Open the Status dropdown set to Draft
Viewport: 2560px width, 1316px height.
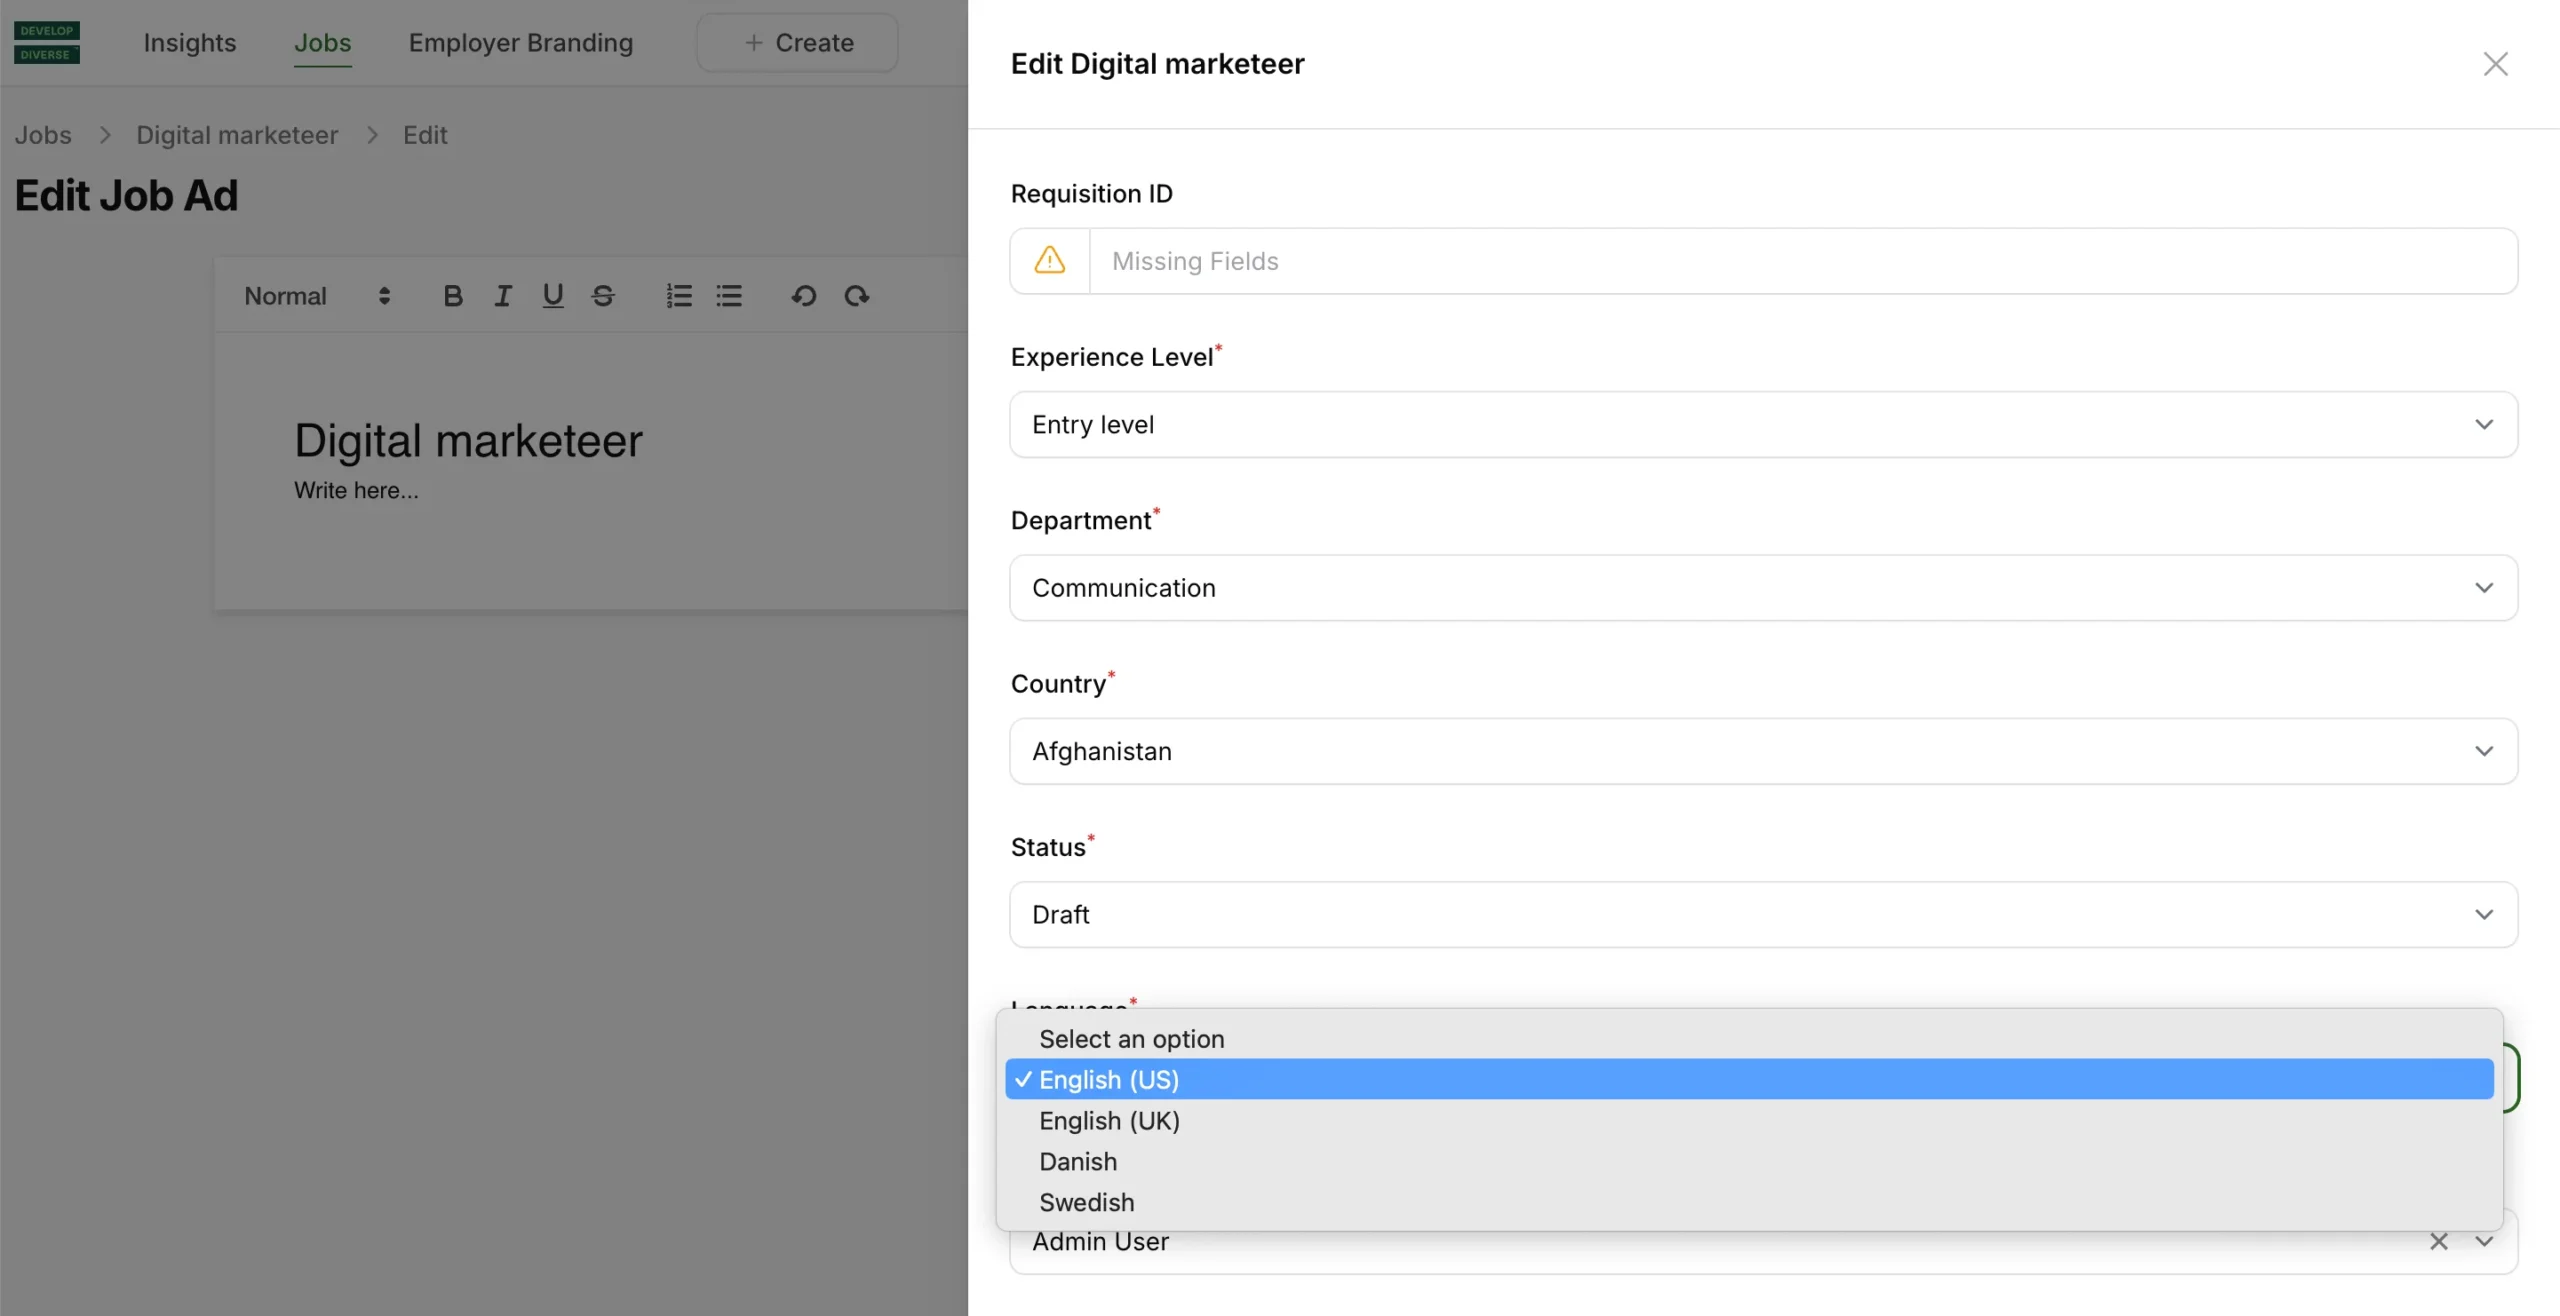(1763, 915)
